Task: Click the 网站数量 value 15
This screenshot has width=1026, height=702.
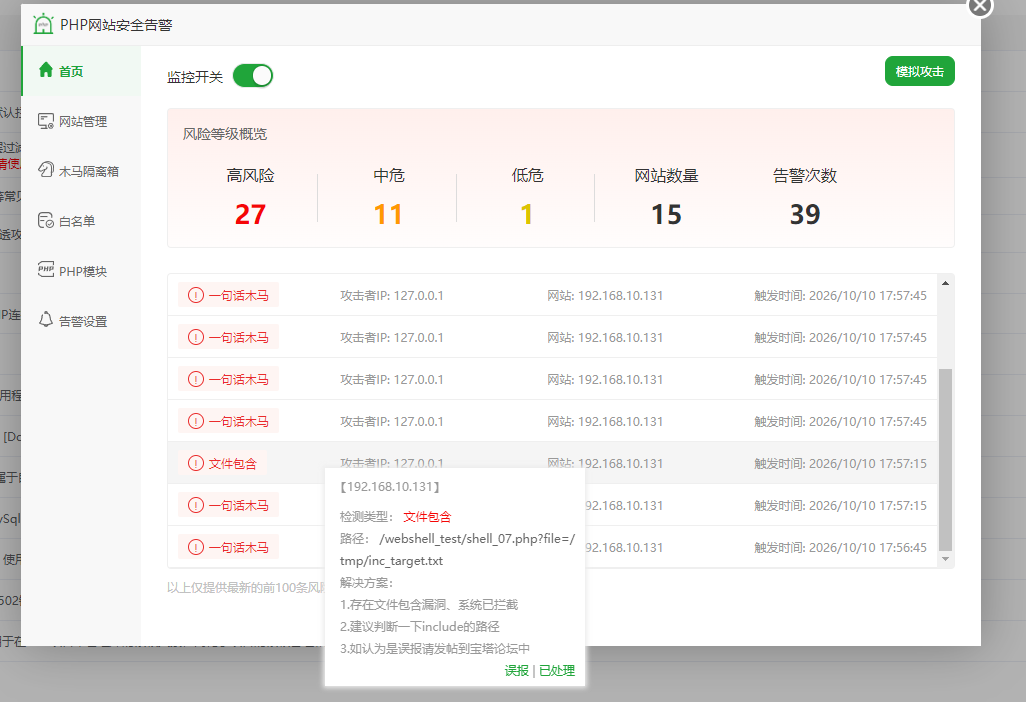Action: coord(666,215)
